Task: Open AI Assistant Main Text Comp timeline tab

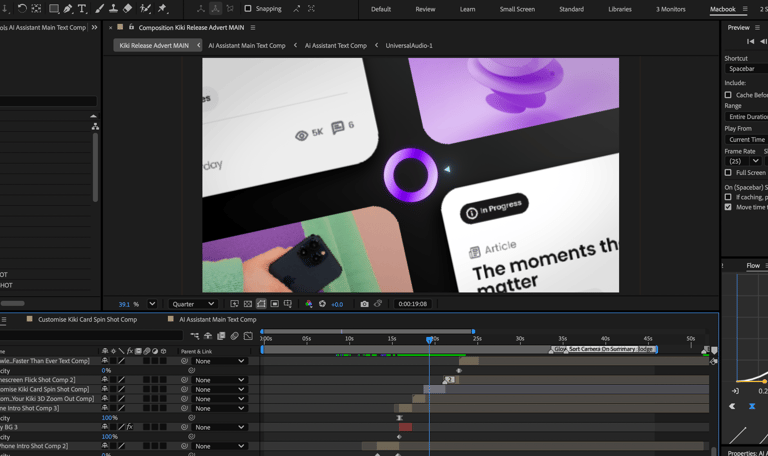Action: point(217,319)
